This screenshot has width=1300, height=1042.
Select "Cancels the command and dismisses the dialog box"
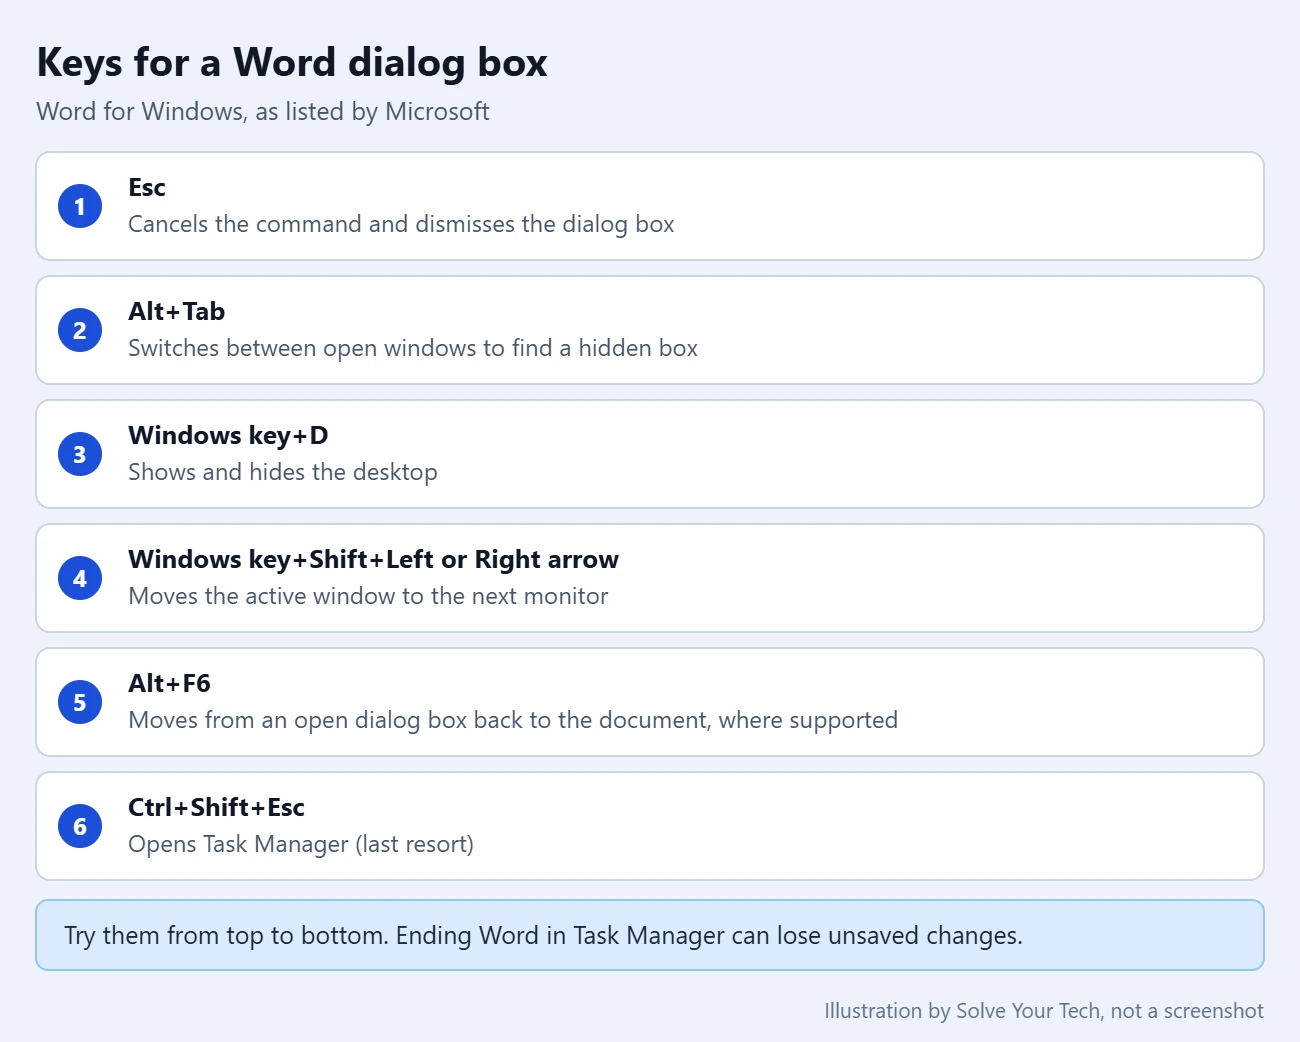tap(401, 224)
